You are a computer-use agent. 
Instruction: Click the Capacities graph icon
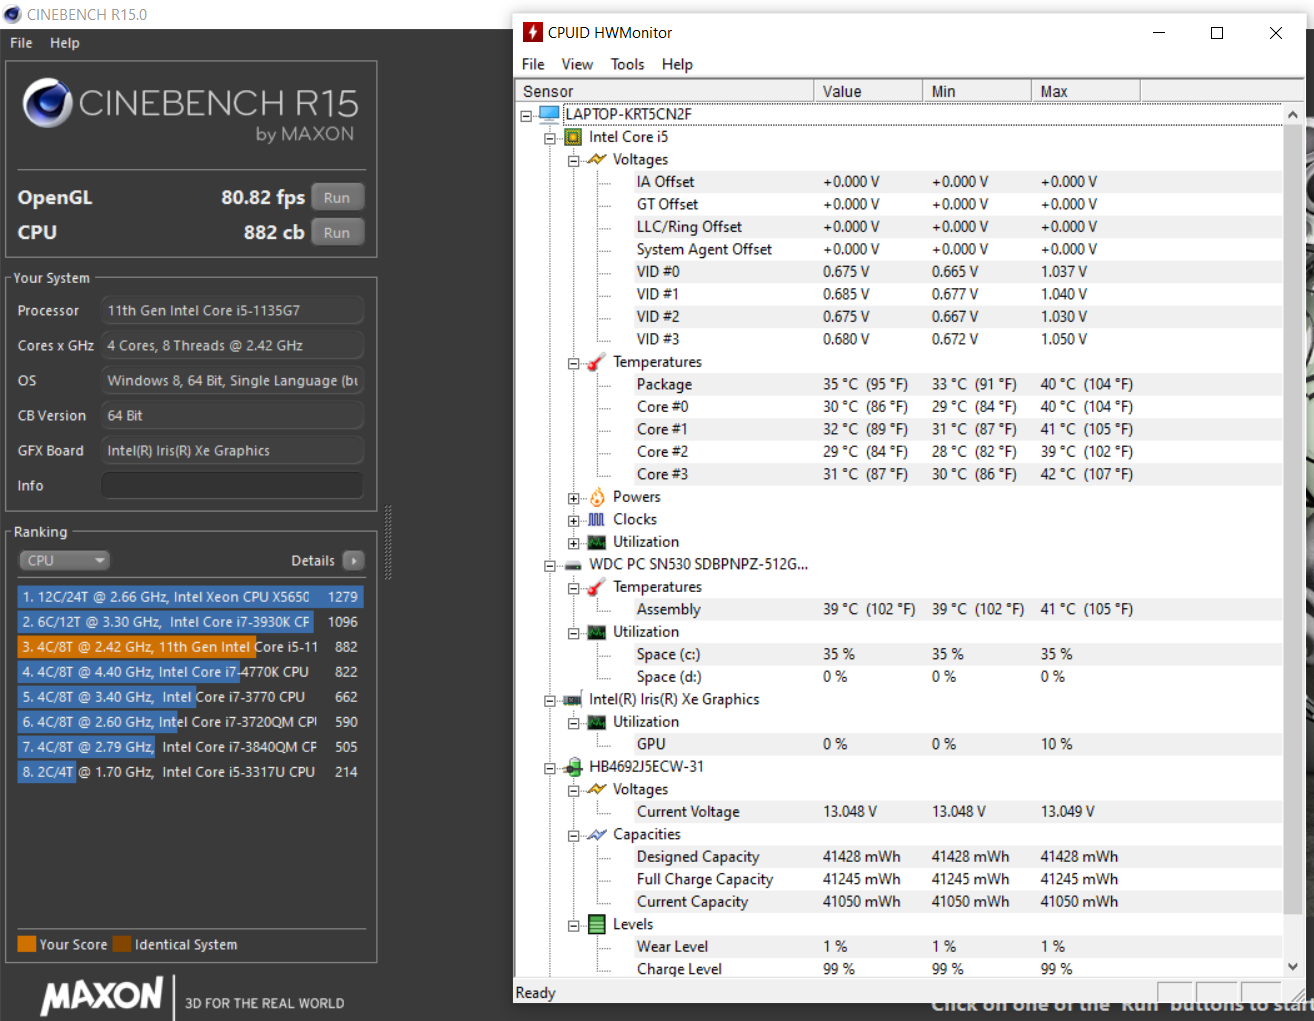coord(597,834)
